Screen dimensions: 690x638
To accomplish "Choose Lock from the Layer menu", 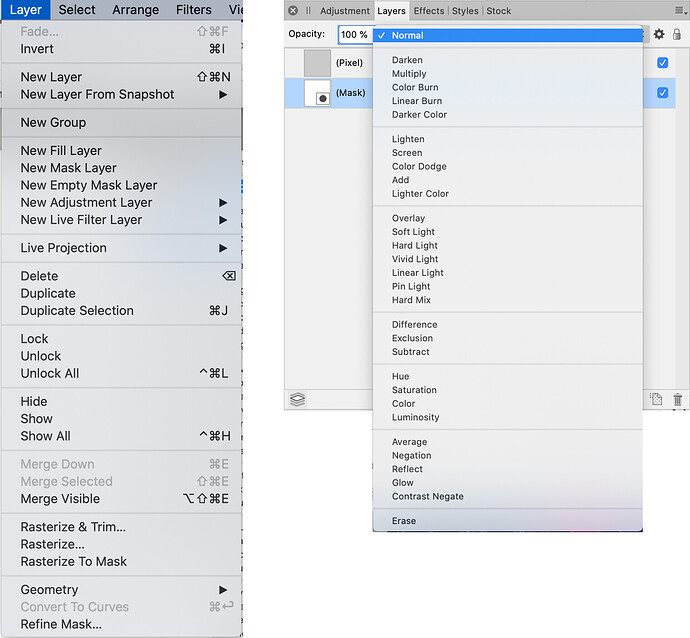I will click(x=122, y=339).
